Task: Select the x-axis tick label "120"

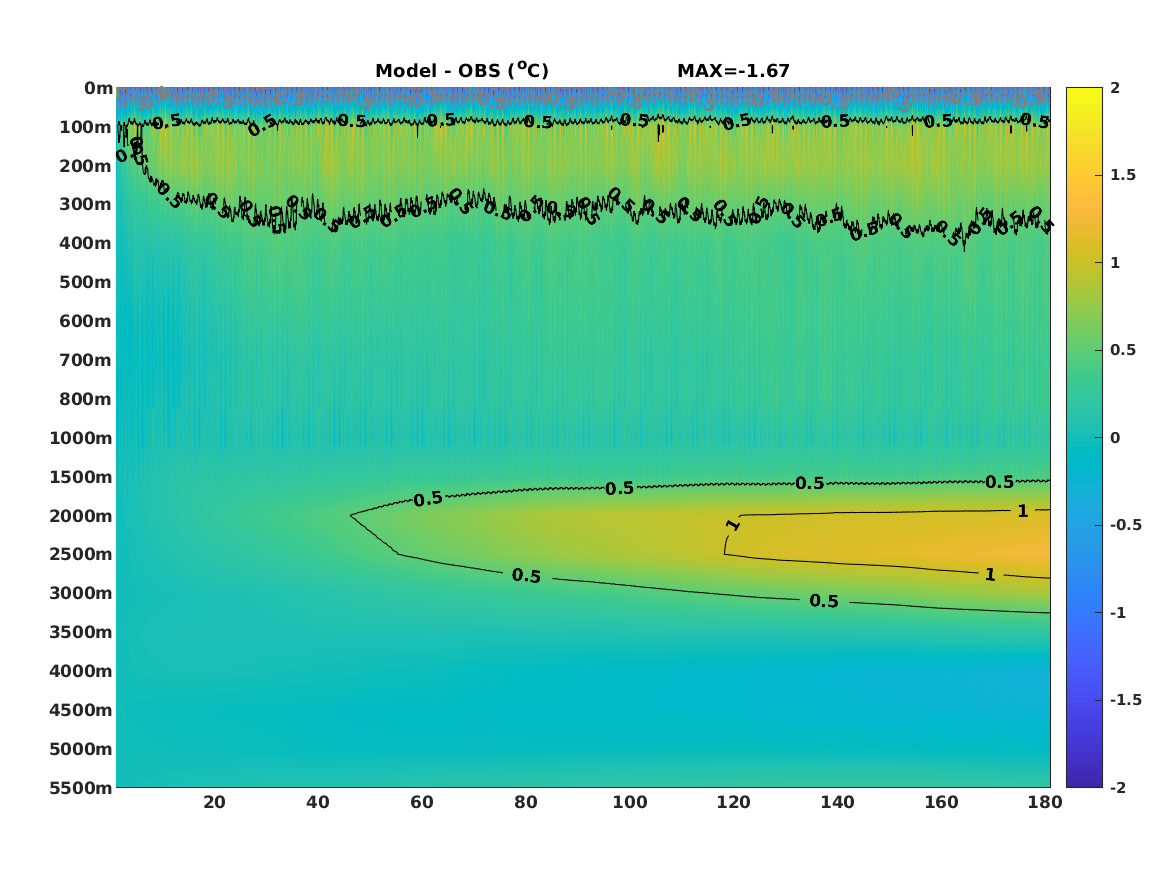Action: pos(734,802)
